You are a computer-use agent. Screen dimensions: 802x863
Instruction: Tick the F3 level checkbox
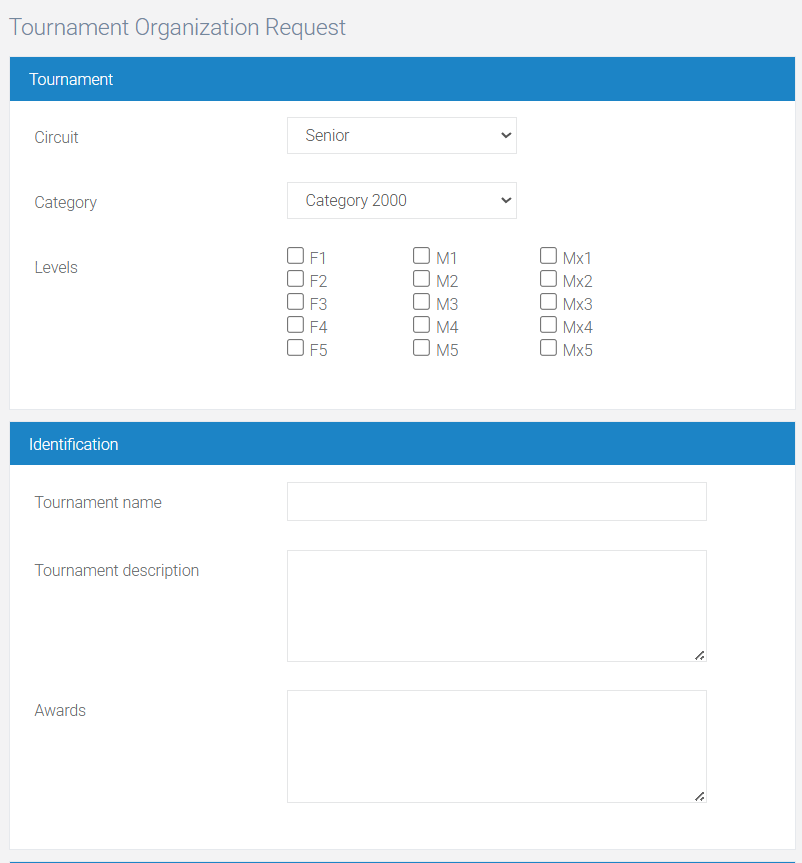tap(295, 302)
